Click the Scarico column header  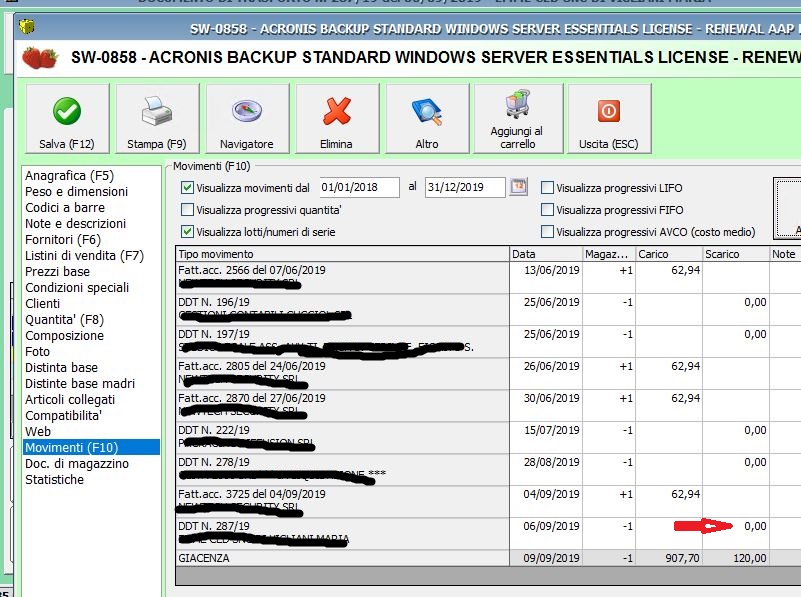(736, 254)
